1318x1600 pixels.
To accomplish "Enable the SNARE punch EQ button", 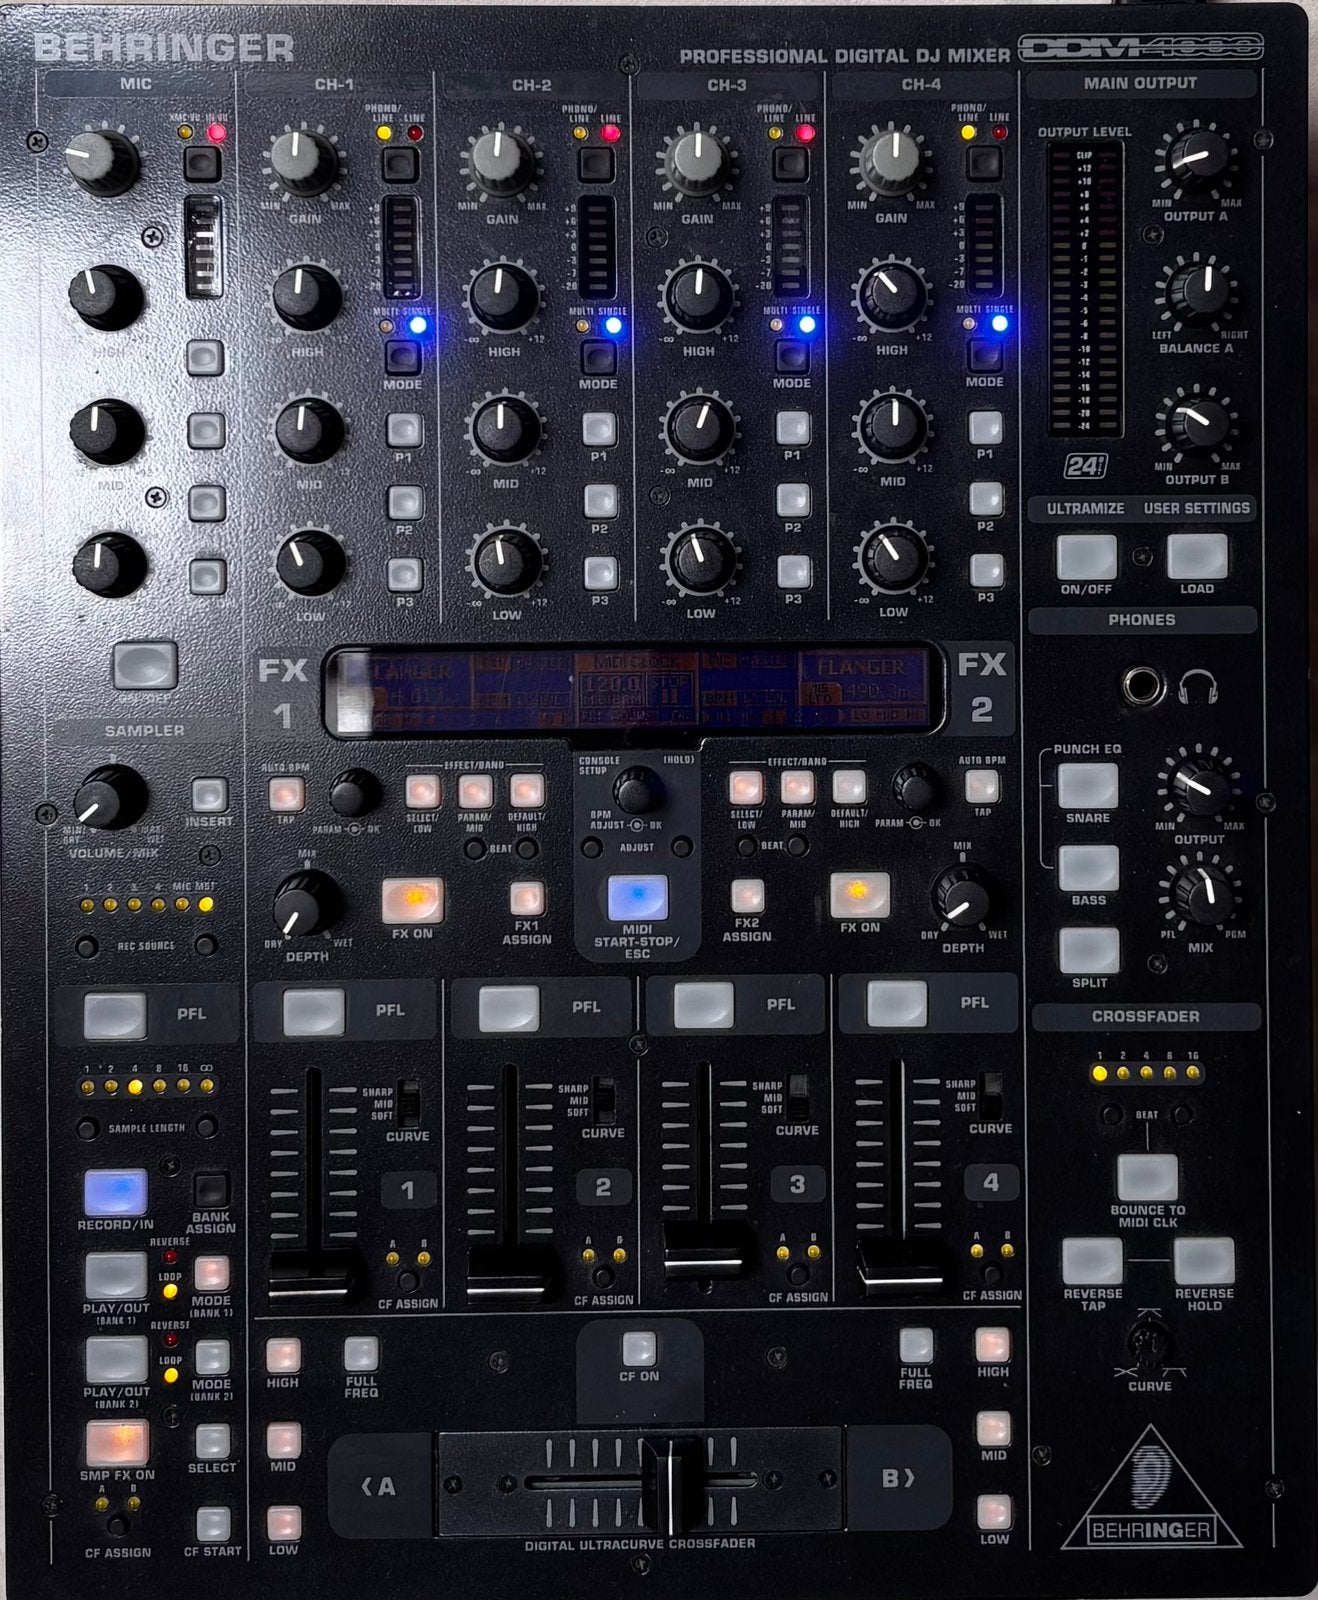I will (x=1088, y=786).
